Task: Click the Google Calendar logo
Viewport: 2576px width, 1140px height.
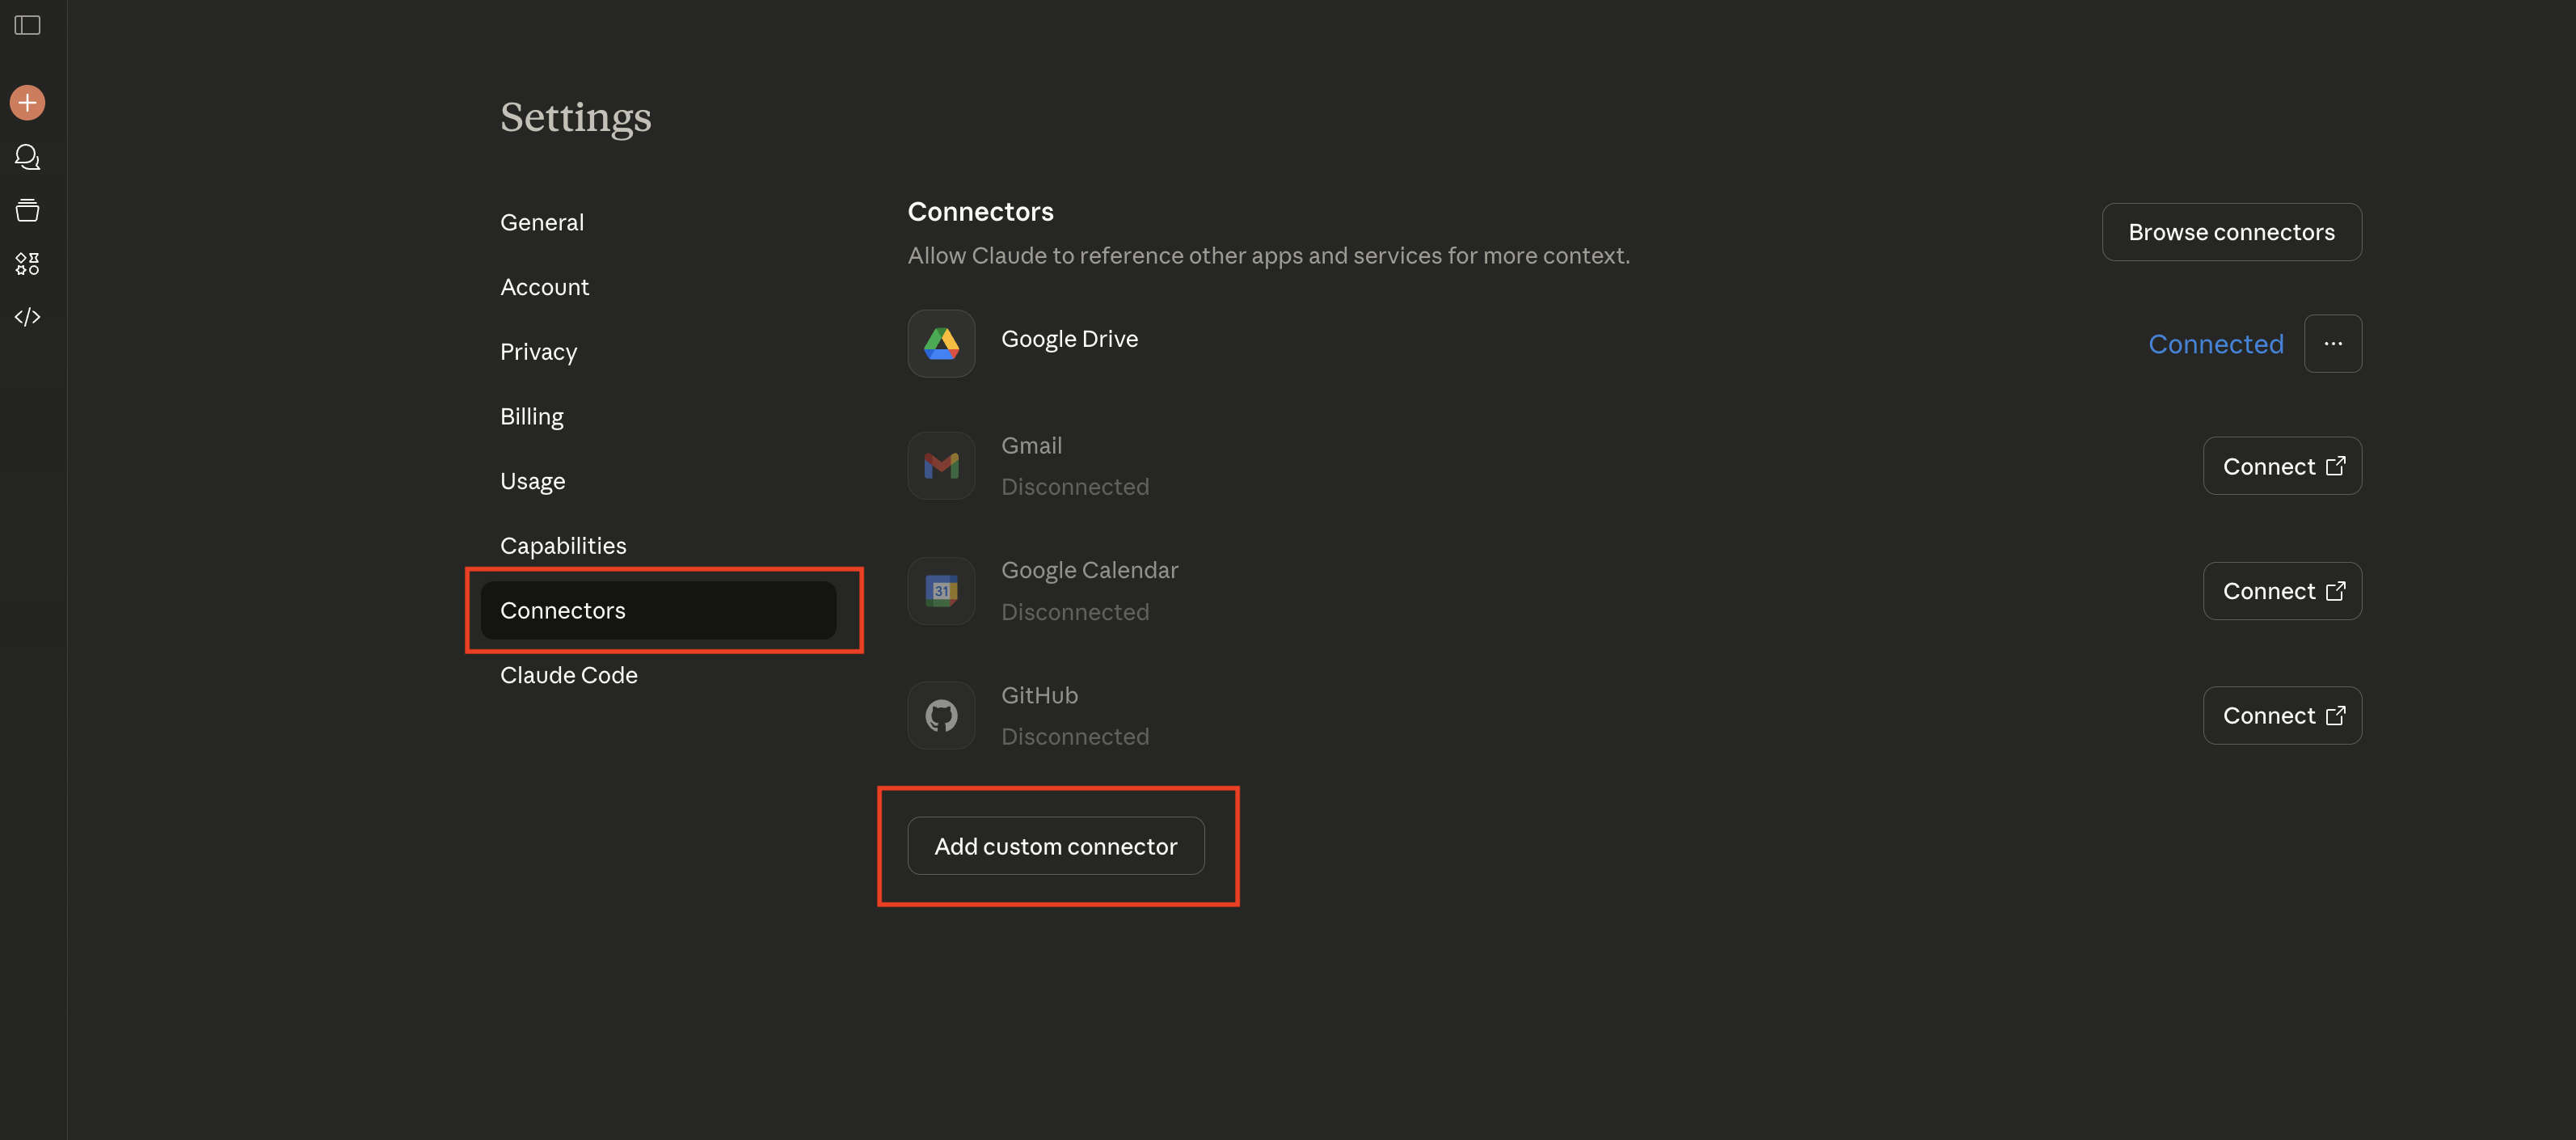Action: coord(941,590)
